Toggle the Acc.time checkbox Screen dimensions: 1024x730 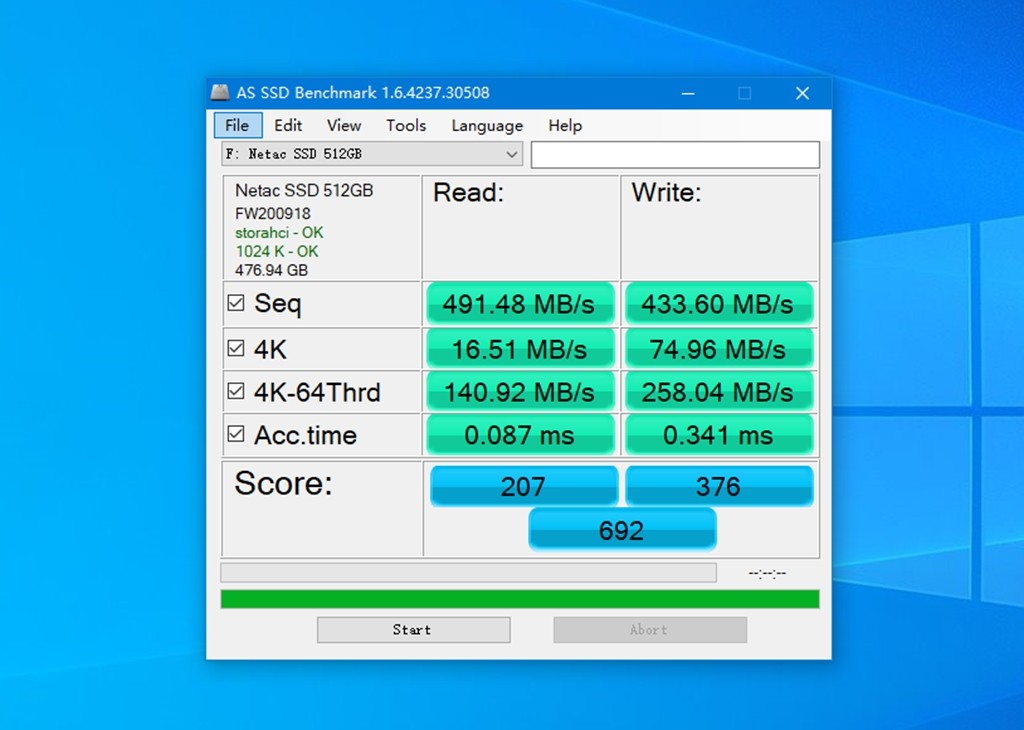click(236, 434)
